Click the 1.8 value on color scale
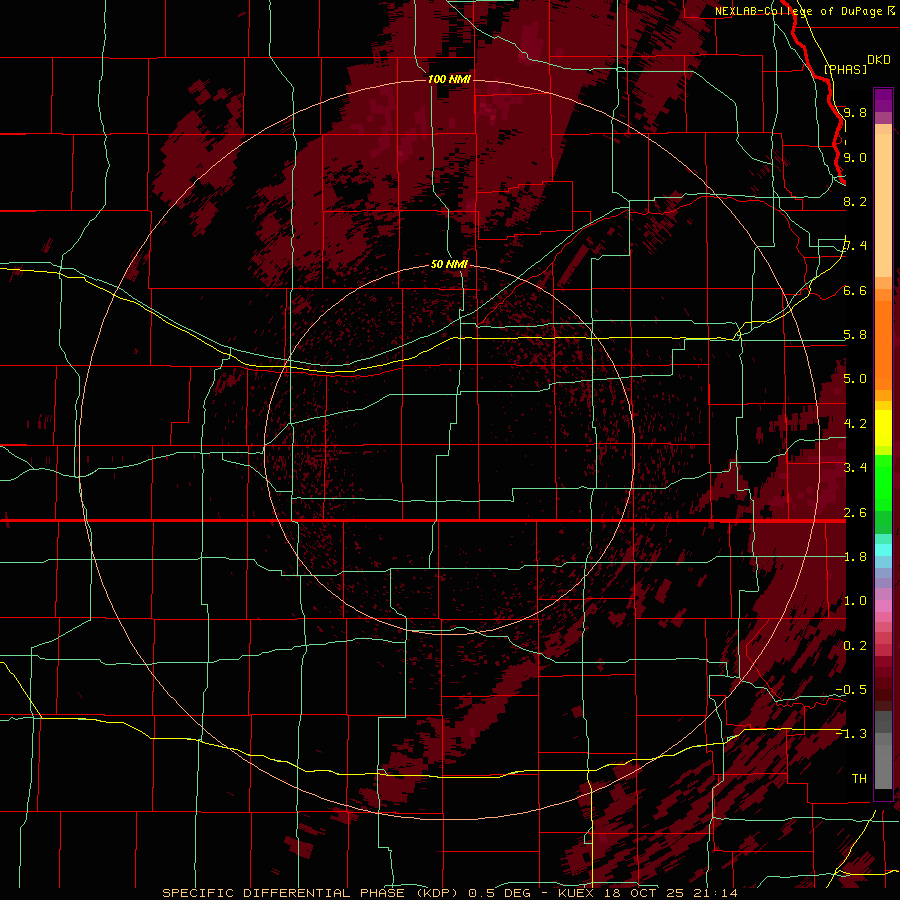Image resolution: width=900 pixels, height=900 pixels. pyautogui.click(x=855, y=557)
